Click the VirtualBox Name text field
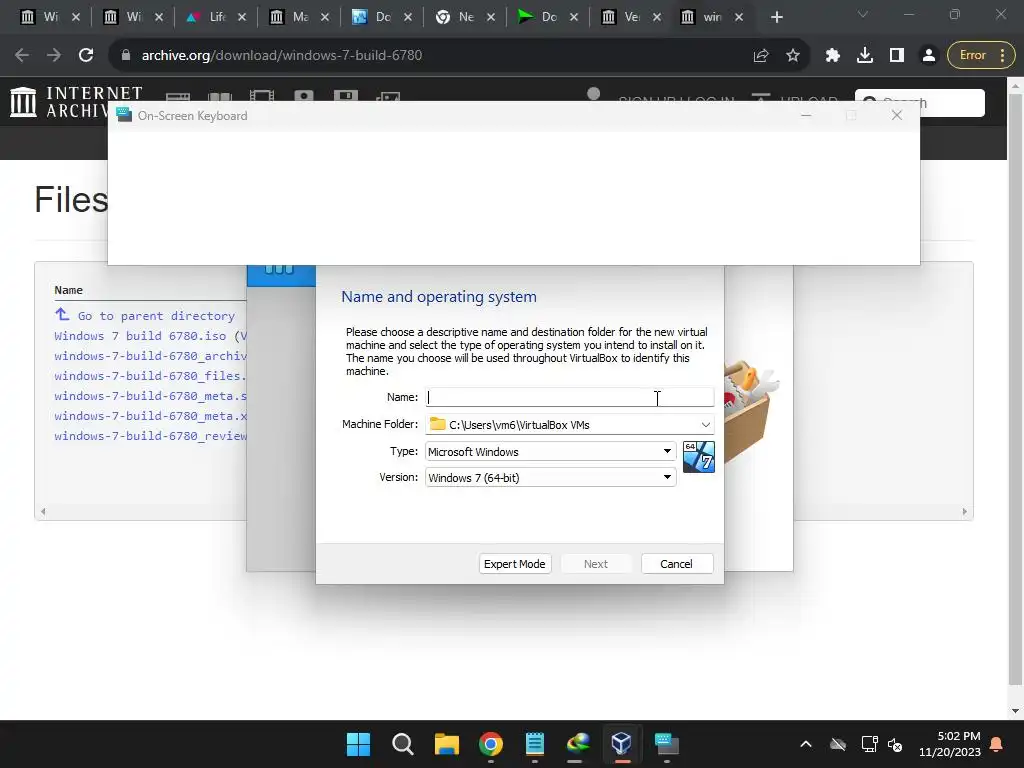Screen dimensions: 1024x768 [569, 397]
